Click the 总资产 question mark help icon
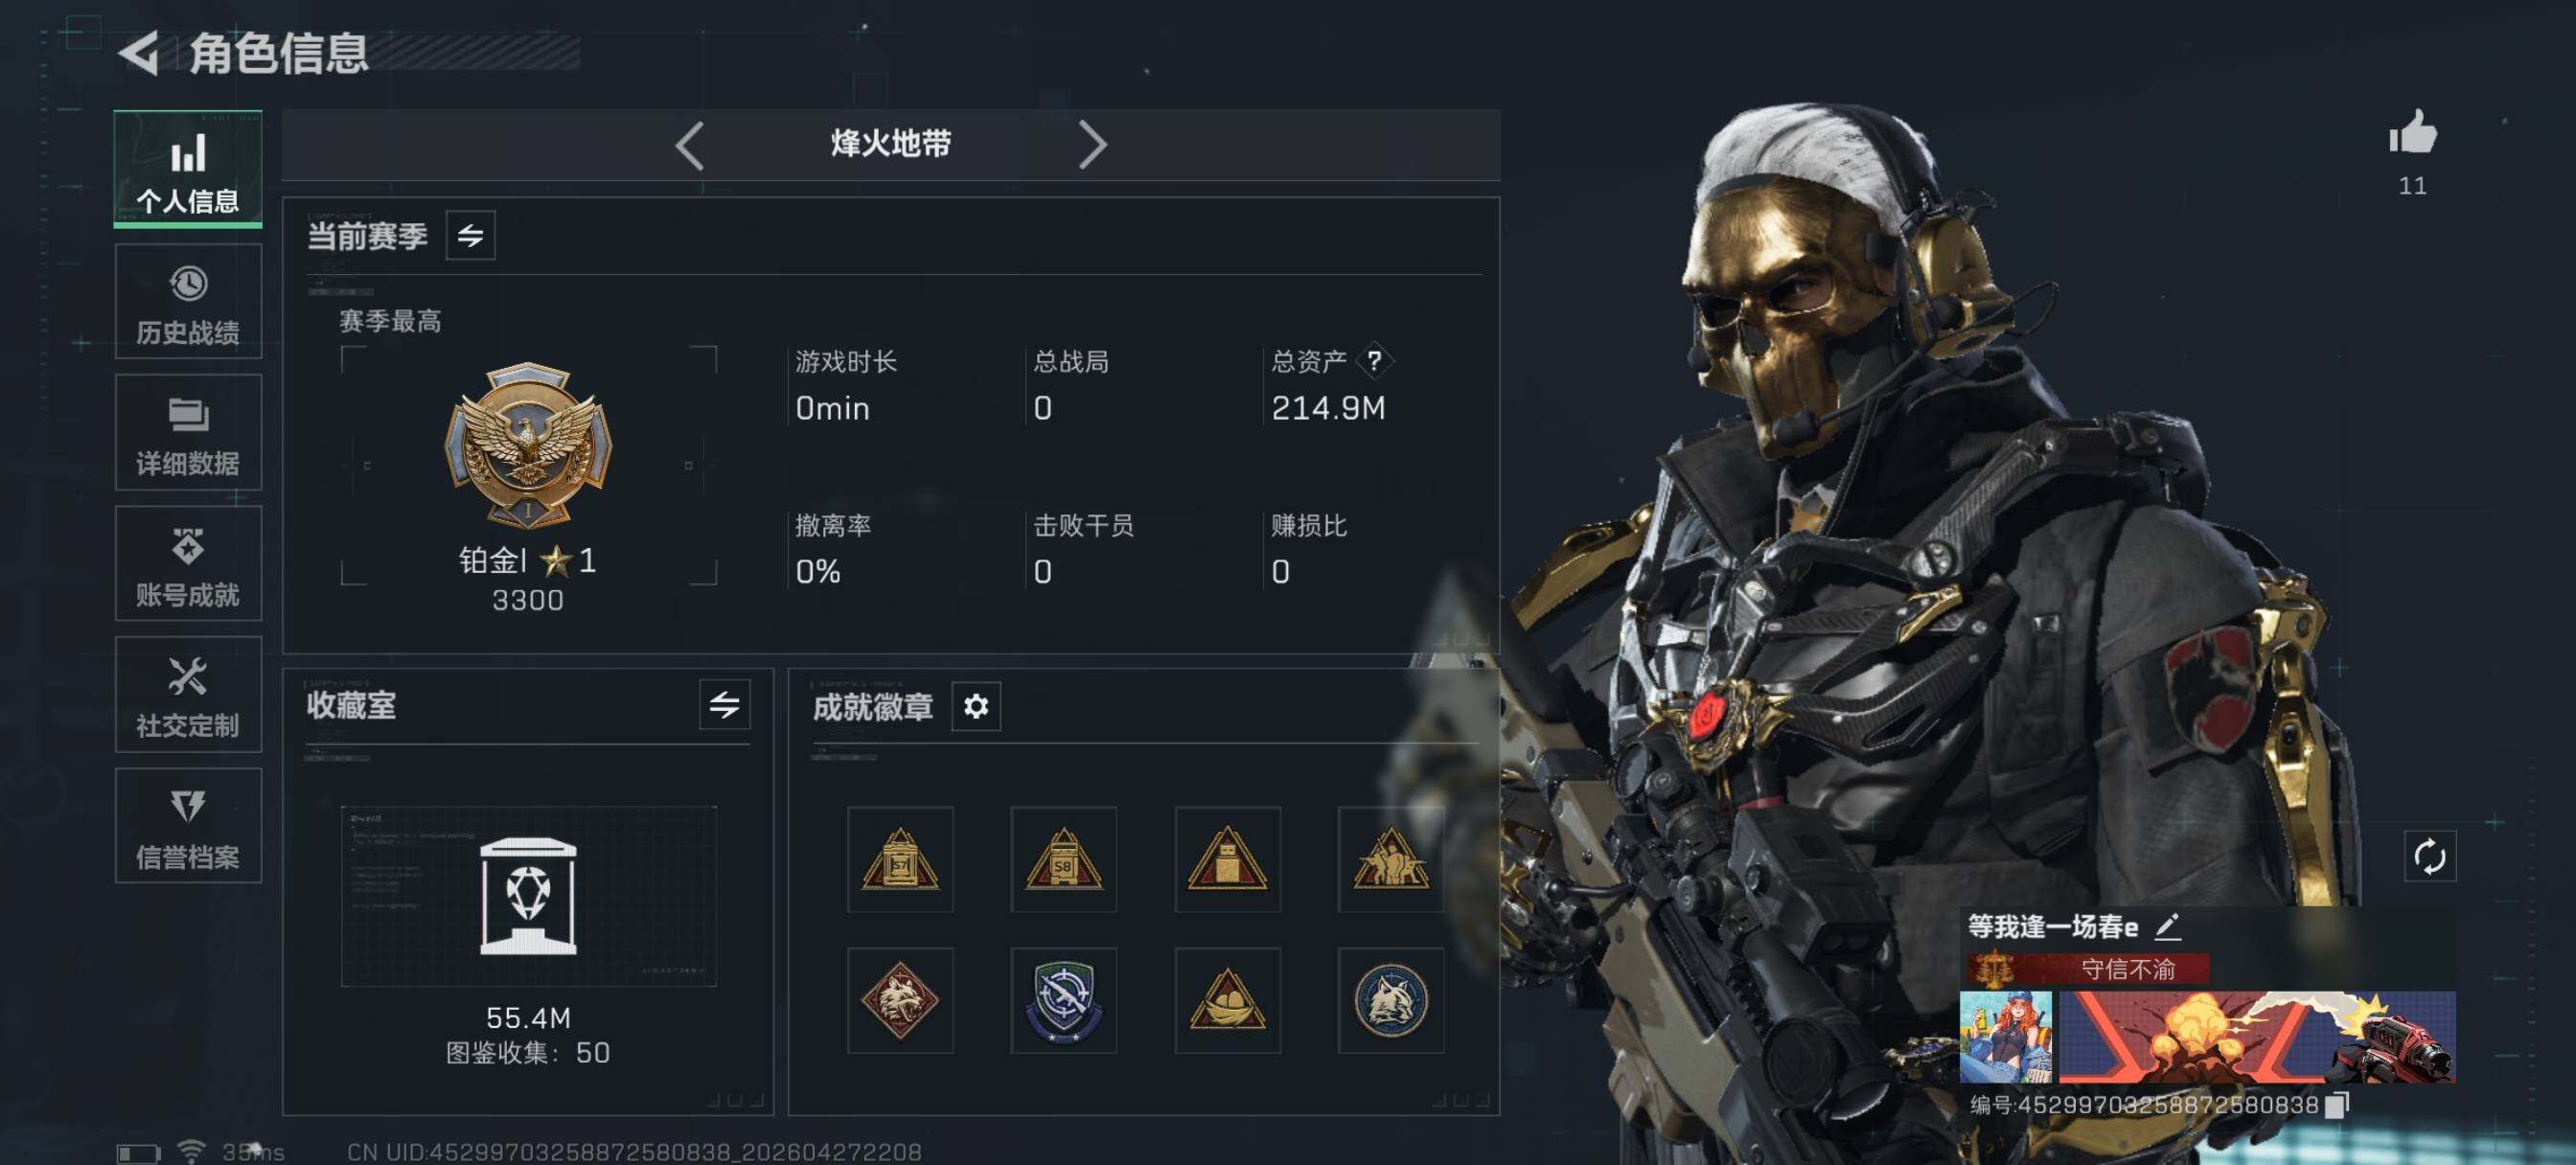The image size is (2576, 1165). click(1374, 360)
